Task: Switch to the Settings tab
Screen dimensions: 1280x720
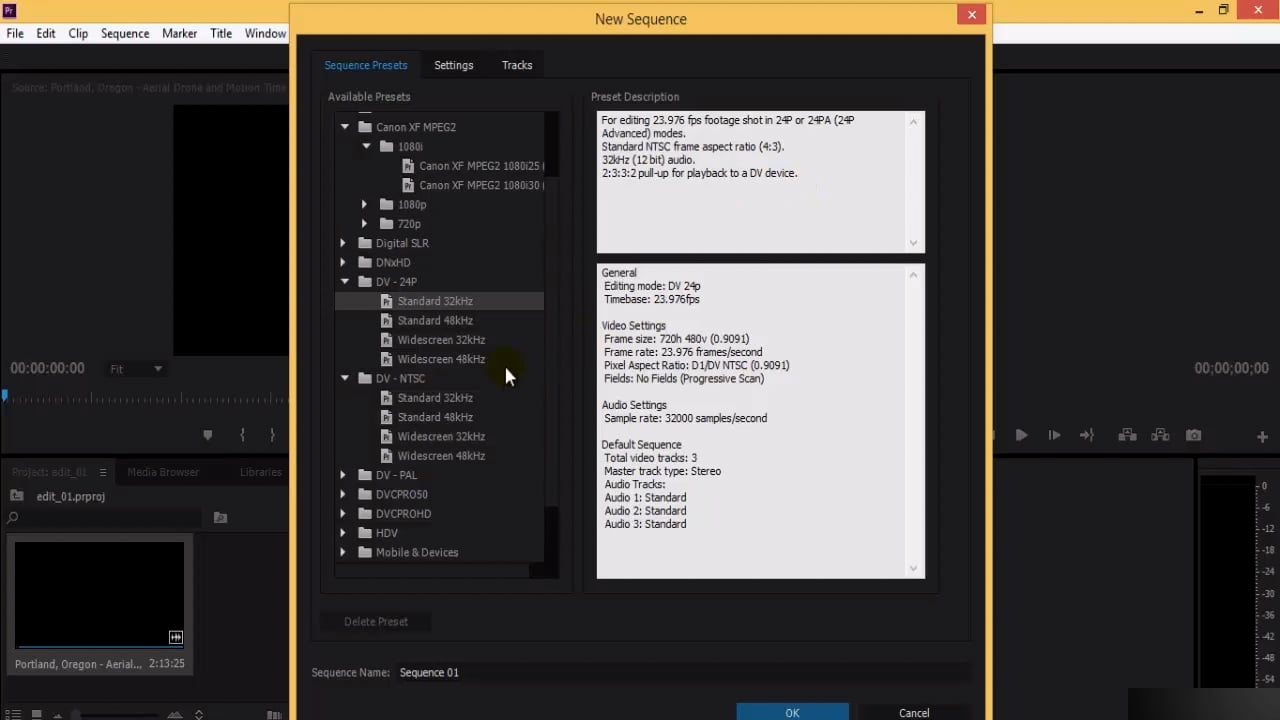Action: click(x=454, y=65)
